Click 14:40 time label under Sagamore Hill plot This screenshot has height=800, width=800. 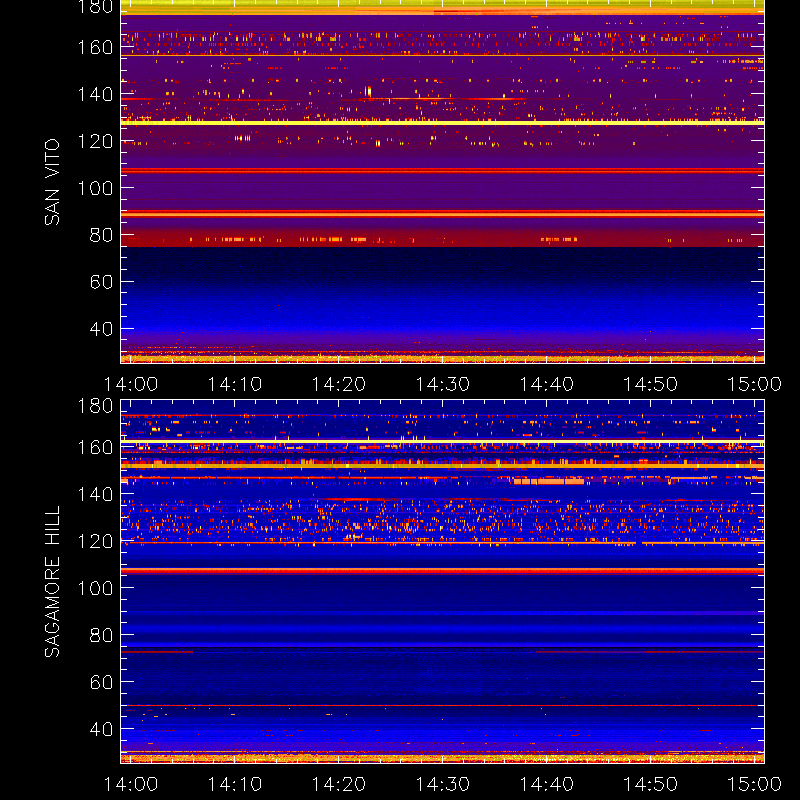click(x=546, y=784)
